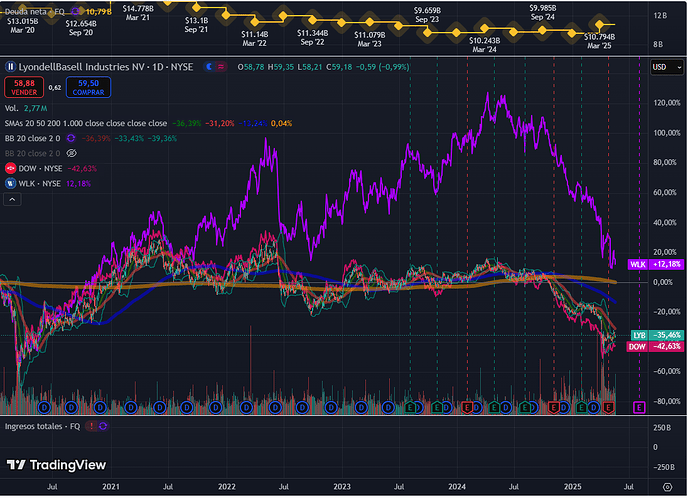Click the LyondellBasell symbol logo icon
This screenshot has height=500, width=687.
10,67
